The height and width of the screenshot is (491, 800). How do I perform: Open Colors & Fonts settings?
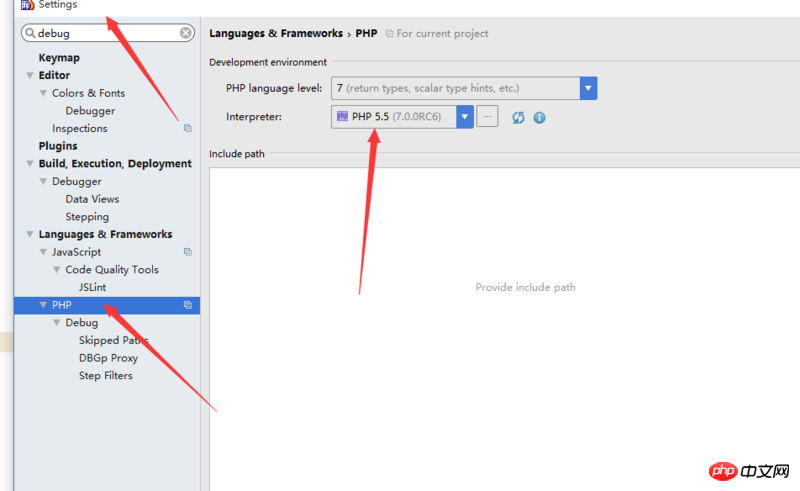click(88, 93)
